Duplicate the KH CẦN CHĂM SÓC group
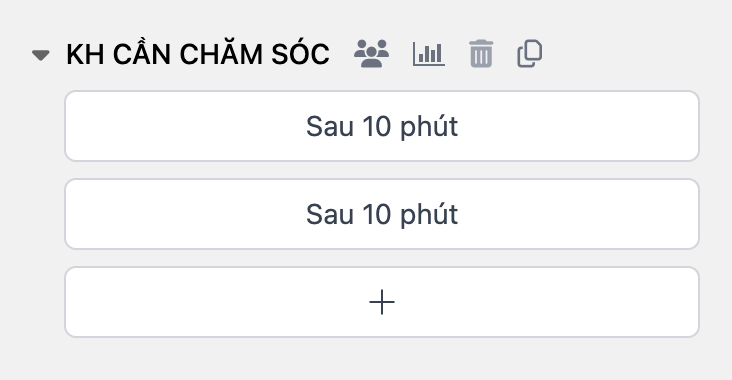Viewport: 732px width, 380px height. [530, 54]
